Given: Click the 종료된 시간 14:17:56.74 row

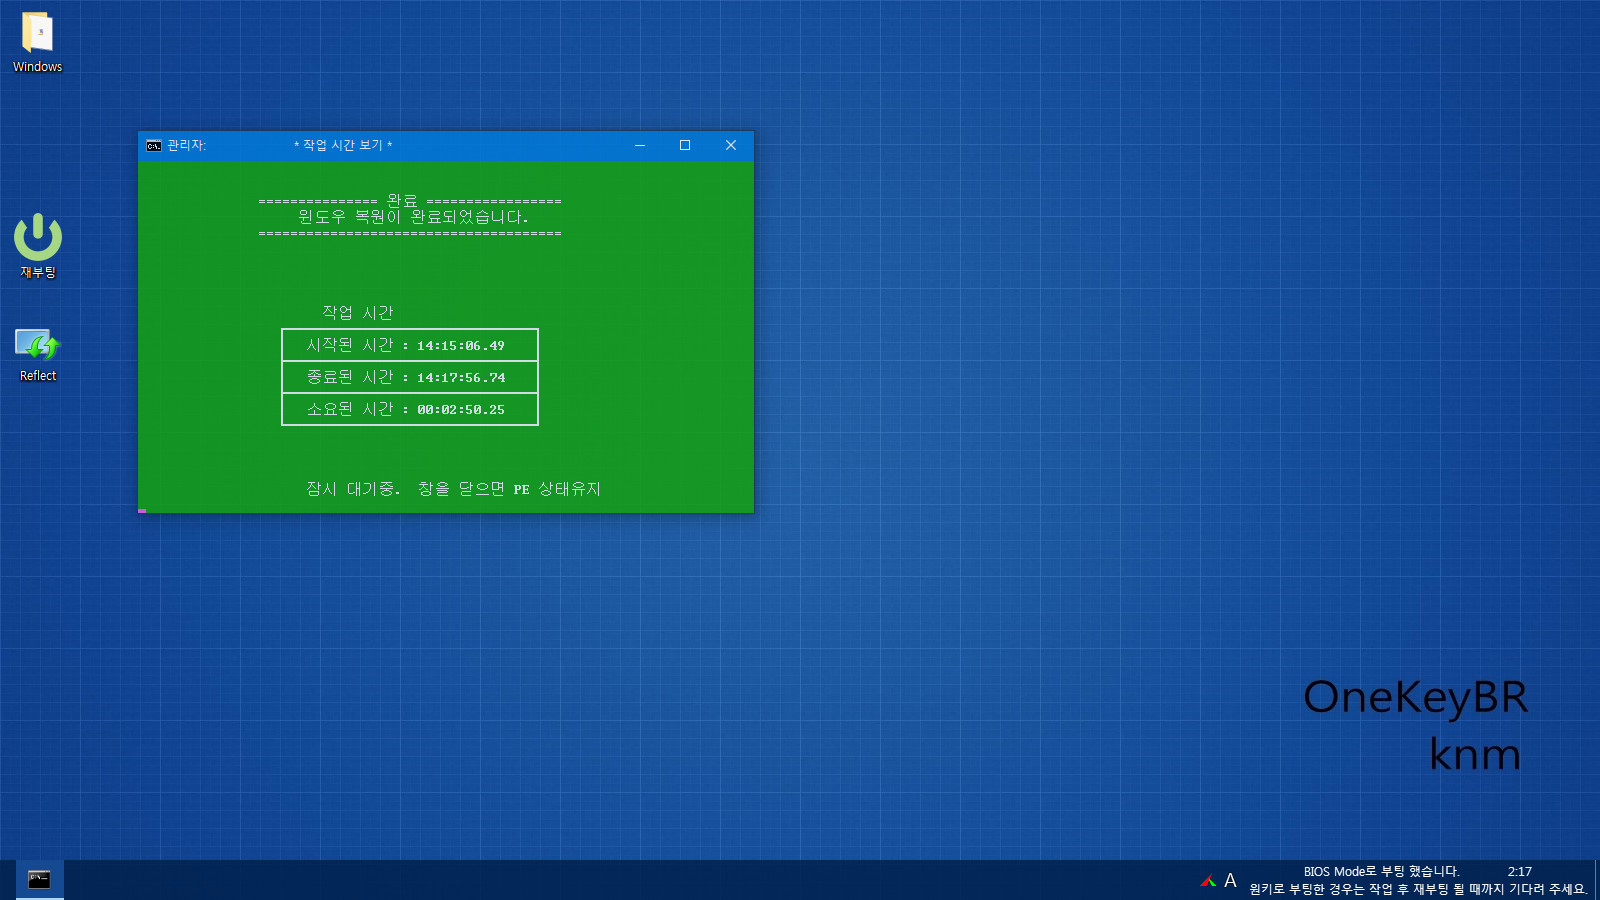Looking at the screenshot, I should pos(410,377).
